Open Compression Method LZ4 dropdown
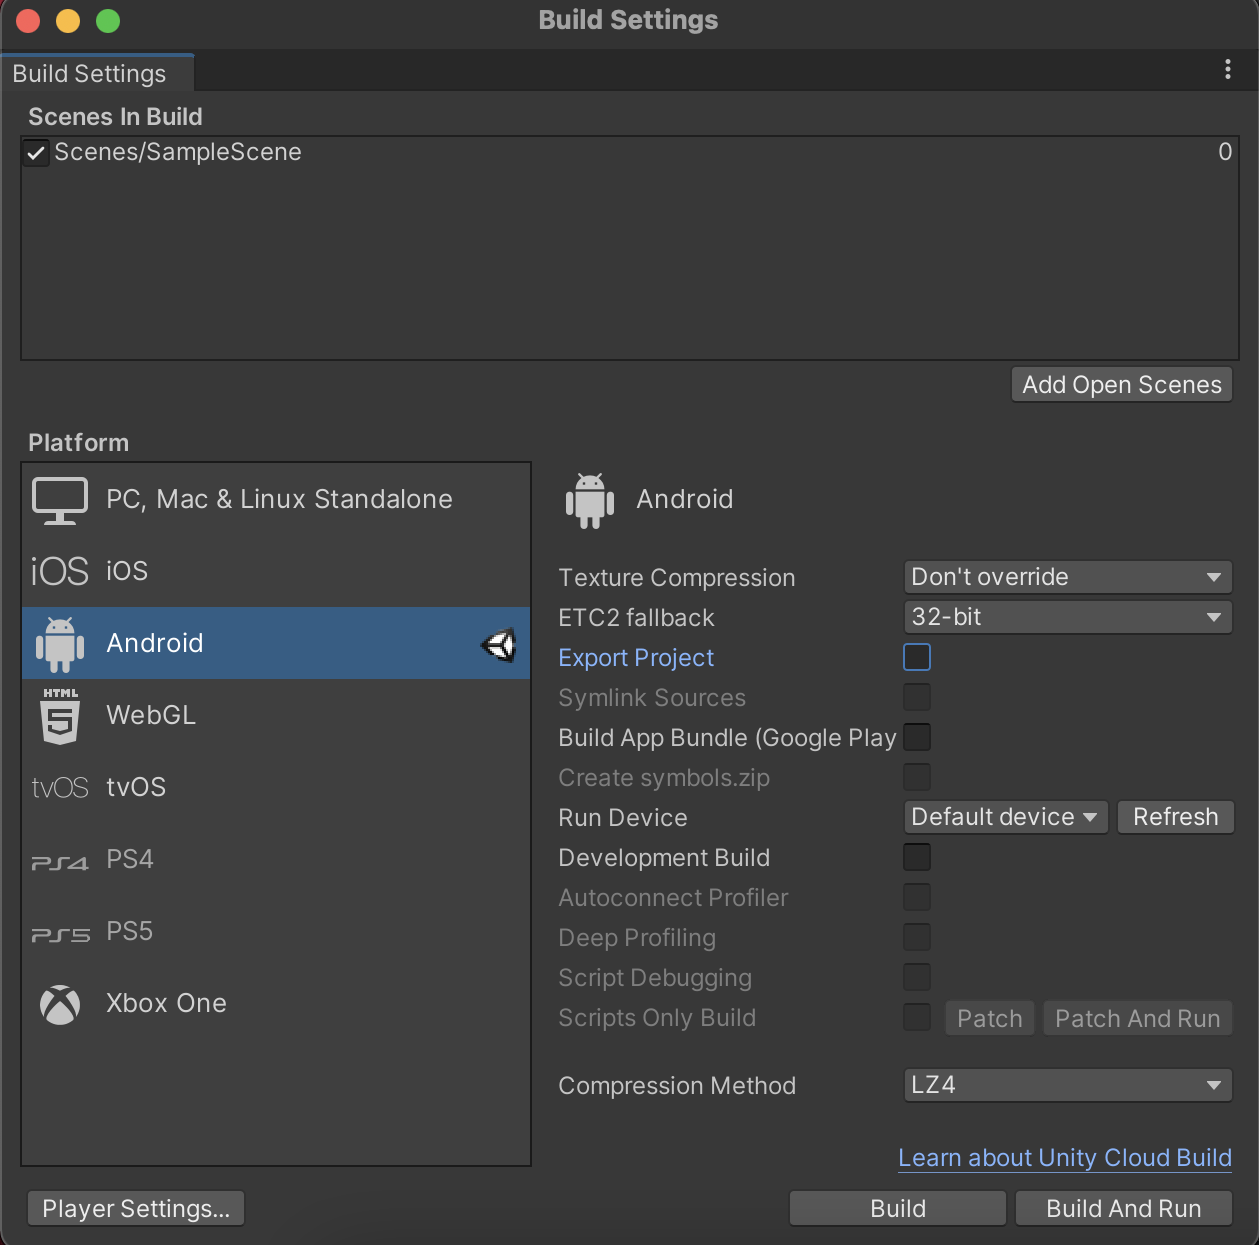The width and height of the screenshot is (1259, 1245). click(1067, 1085)
